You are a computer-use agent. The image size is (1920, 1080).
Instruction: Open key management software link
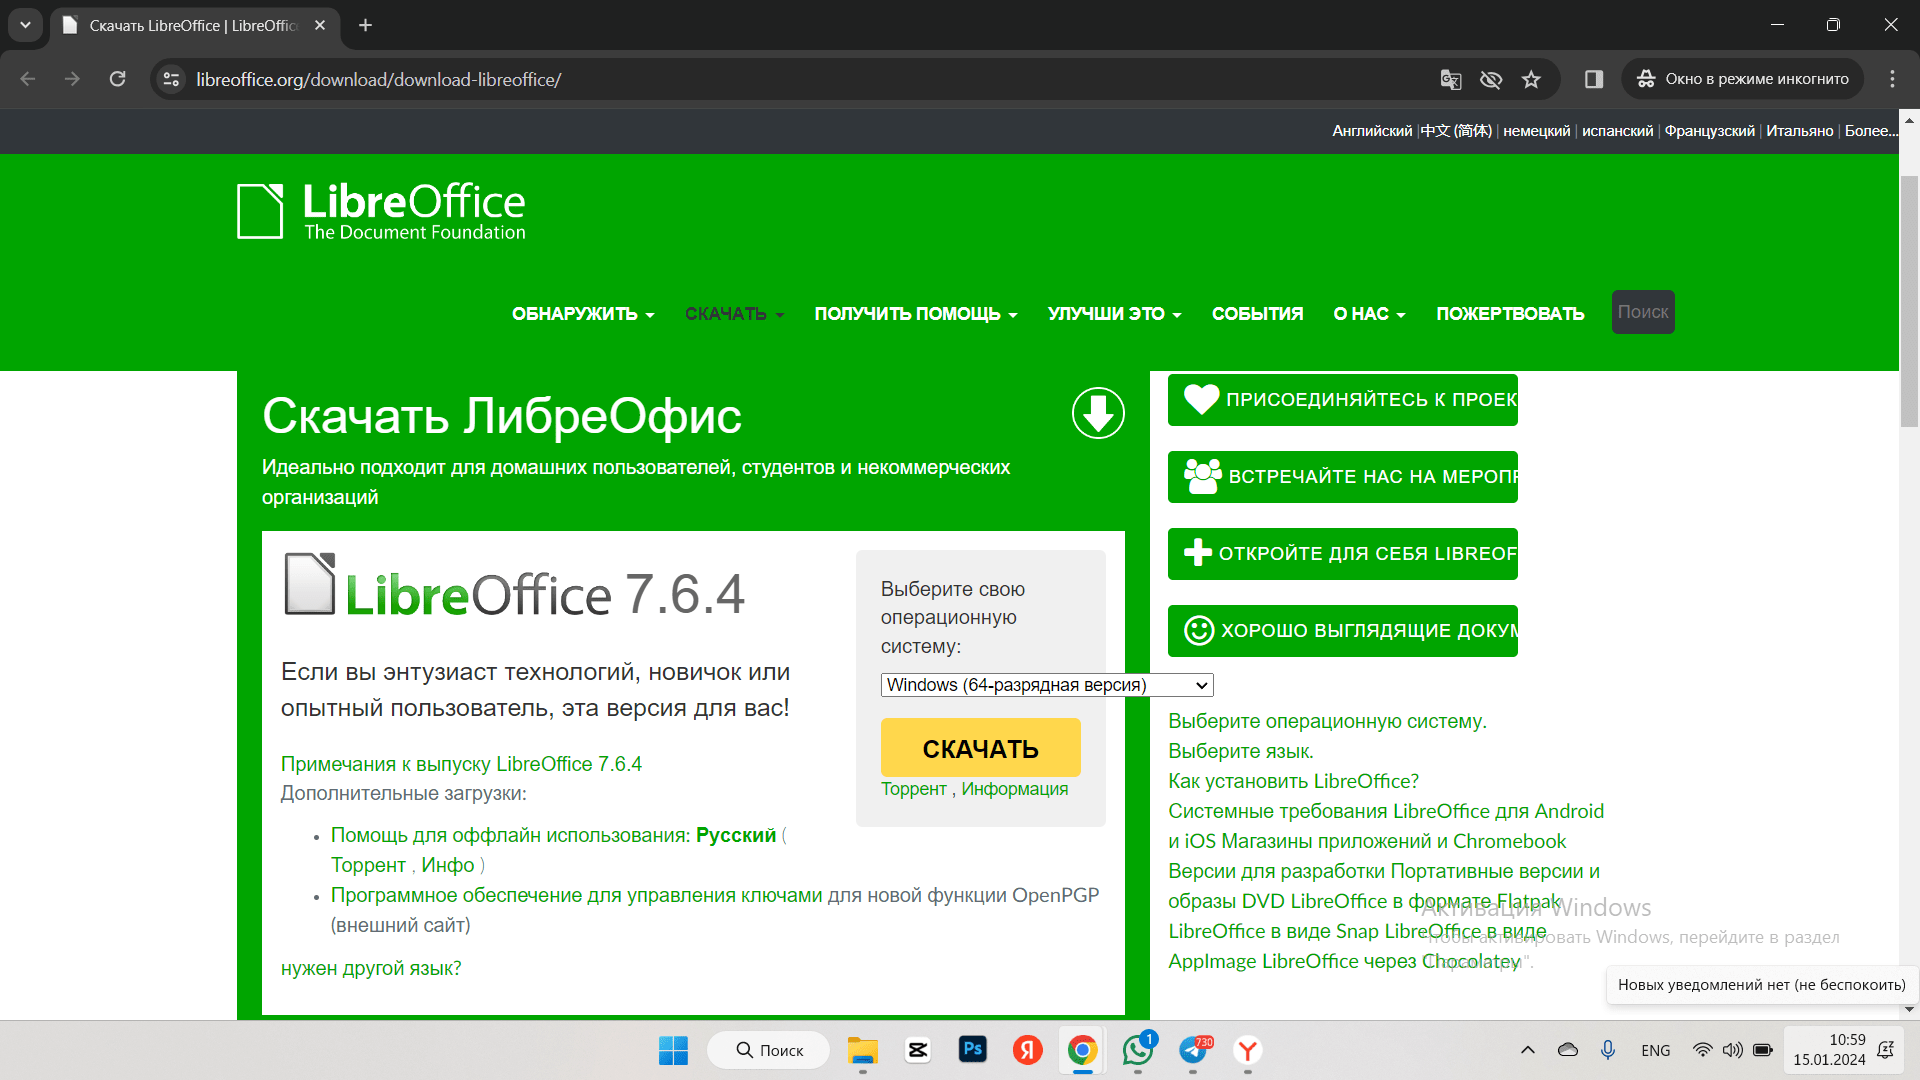[x=576, y=895]
